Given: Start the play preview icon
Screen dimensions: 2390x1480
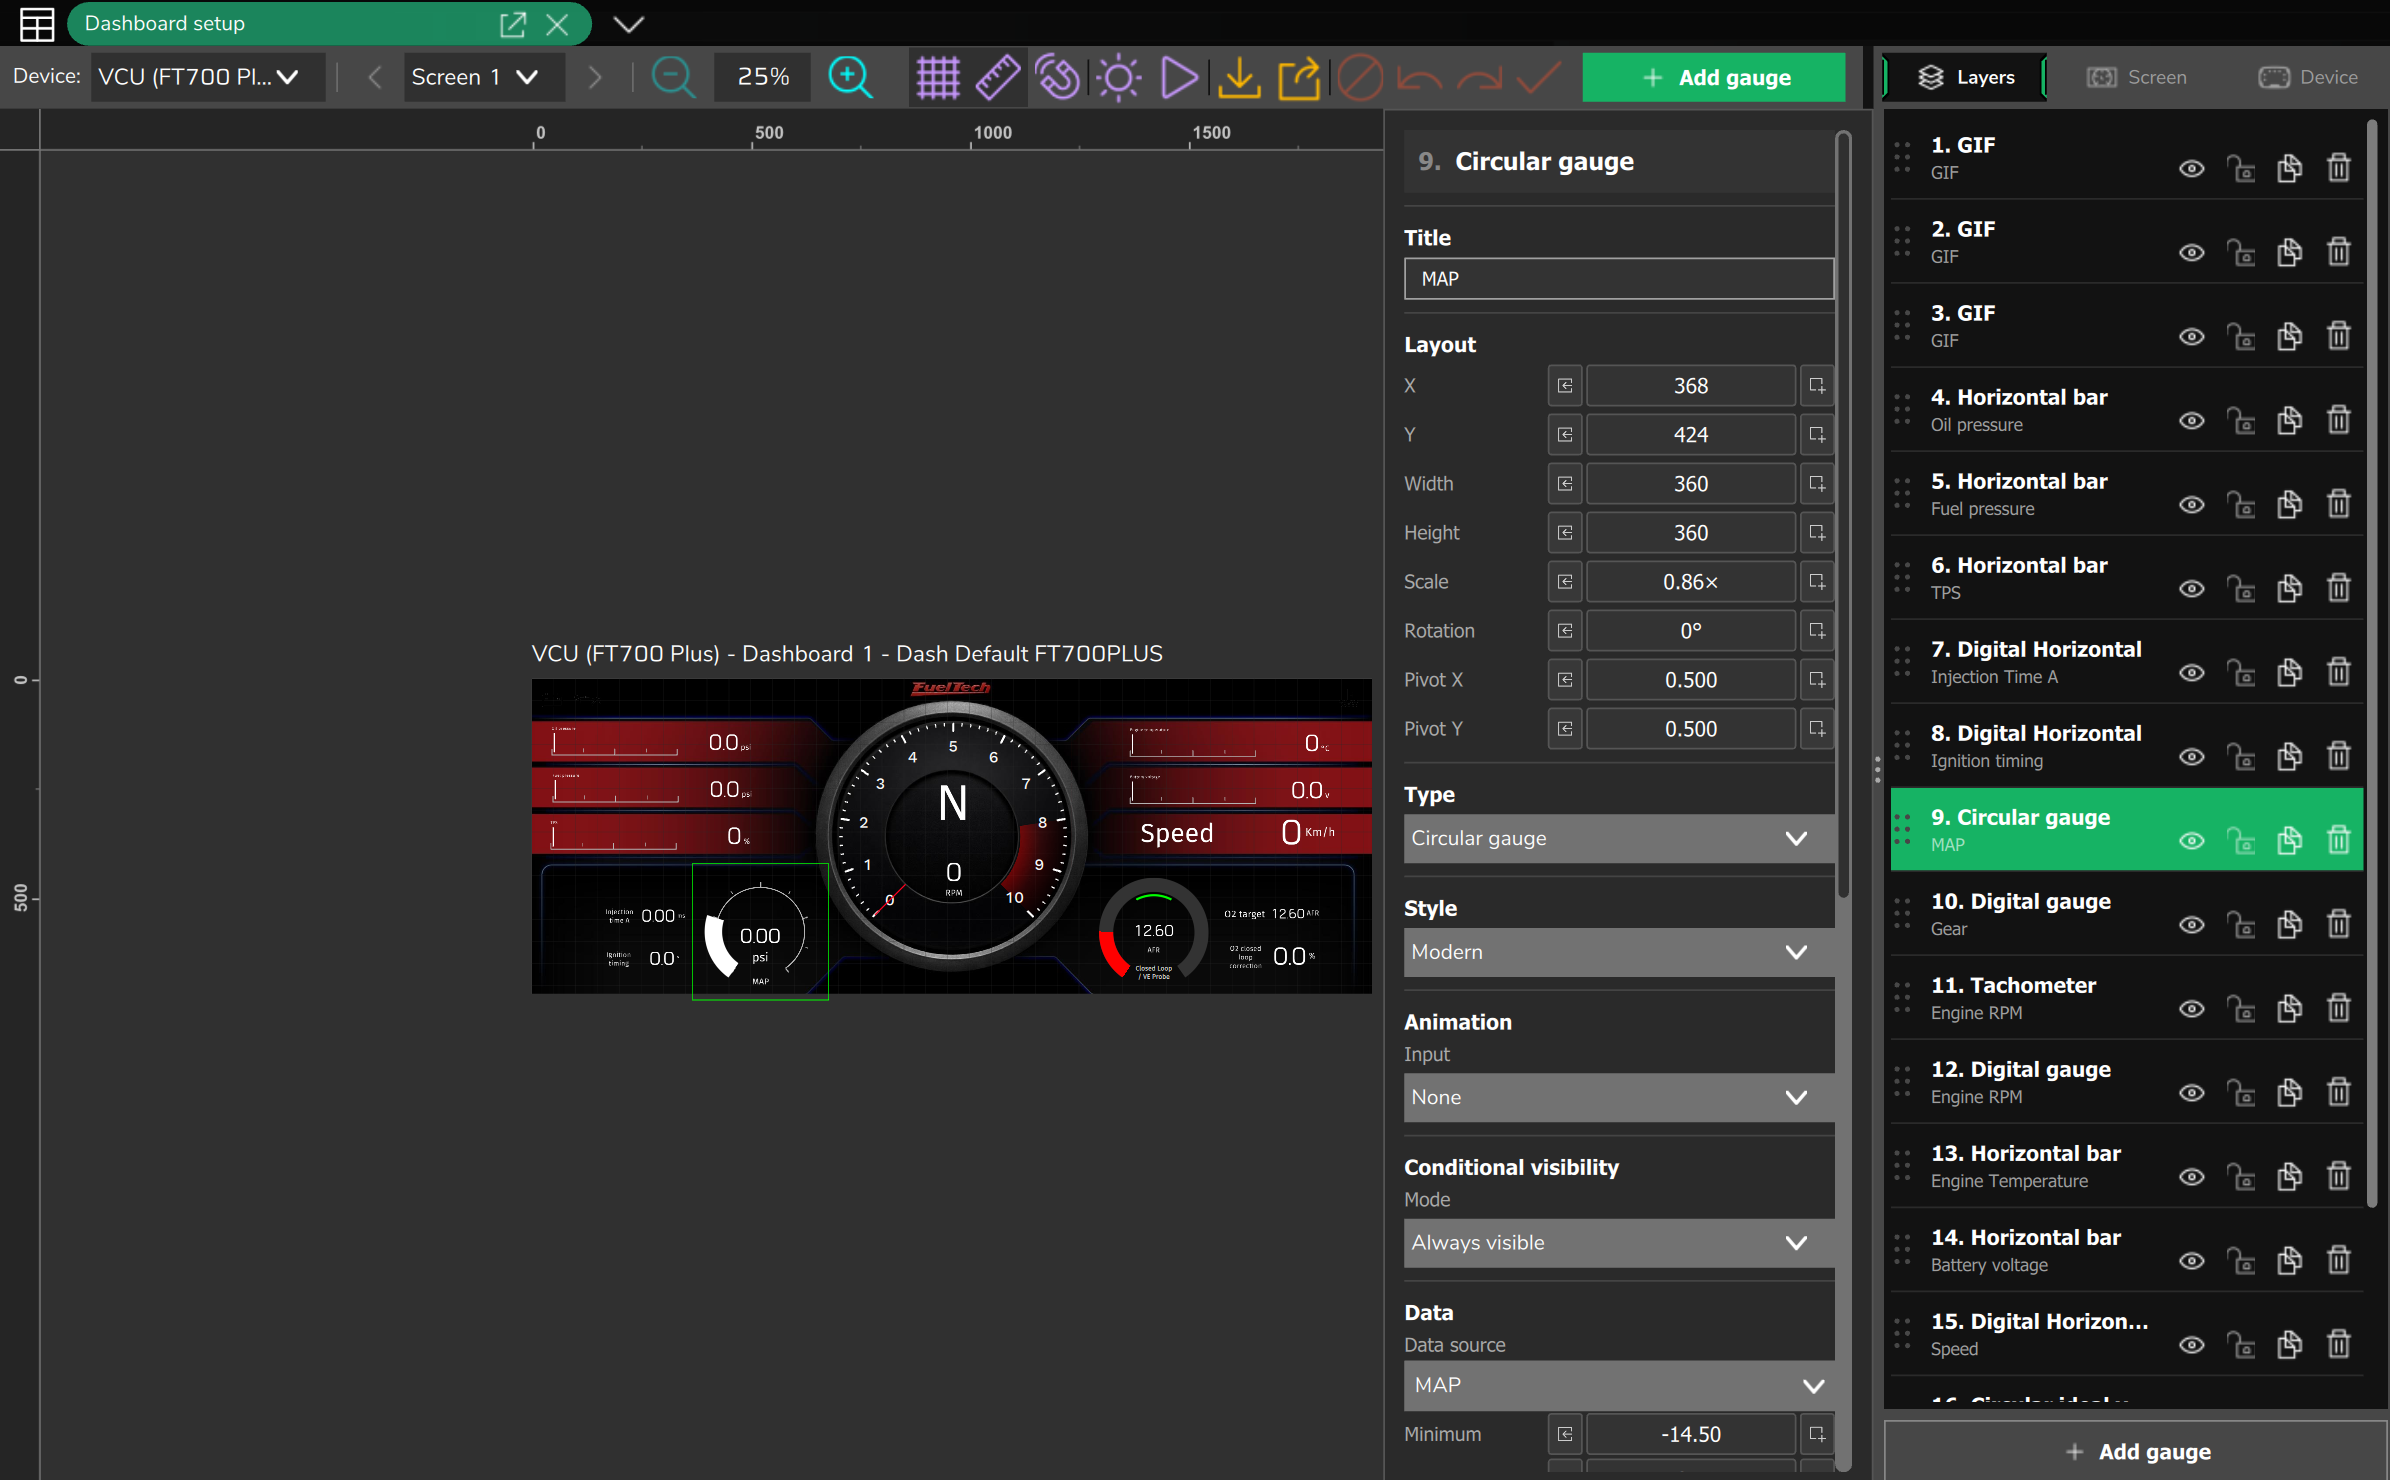Looking at the screenshot, I should click(x=1179, y=77).
